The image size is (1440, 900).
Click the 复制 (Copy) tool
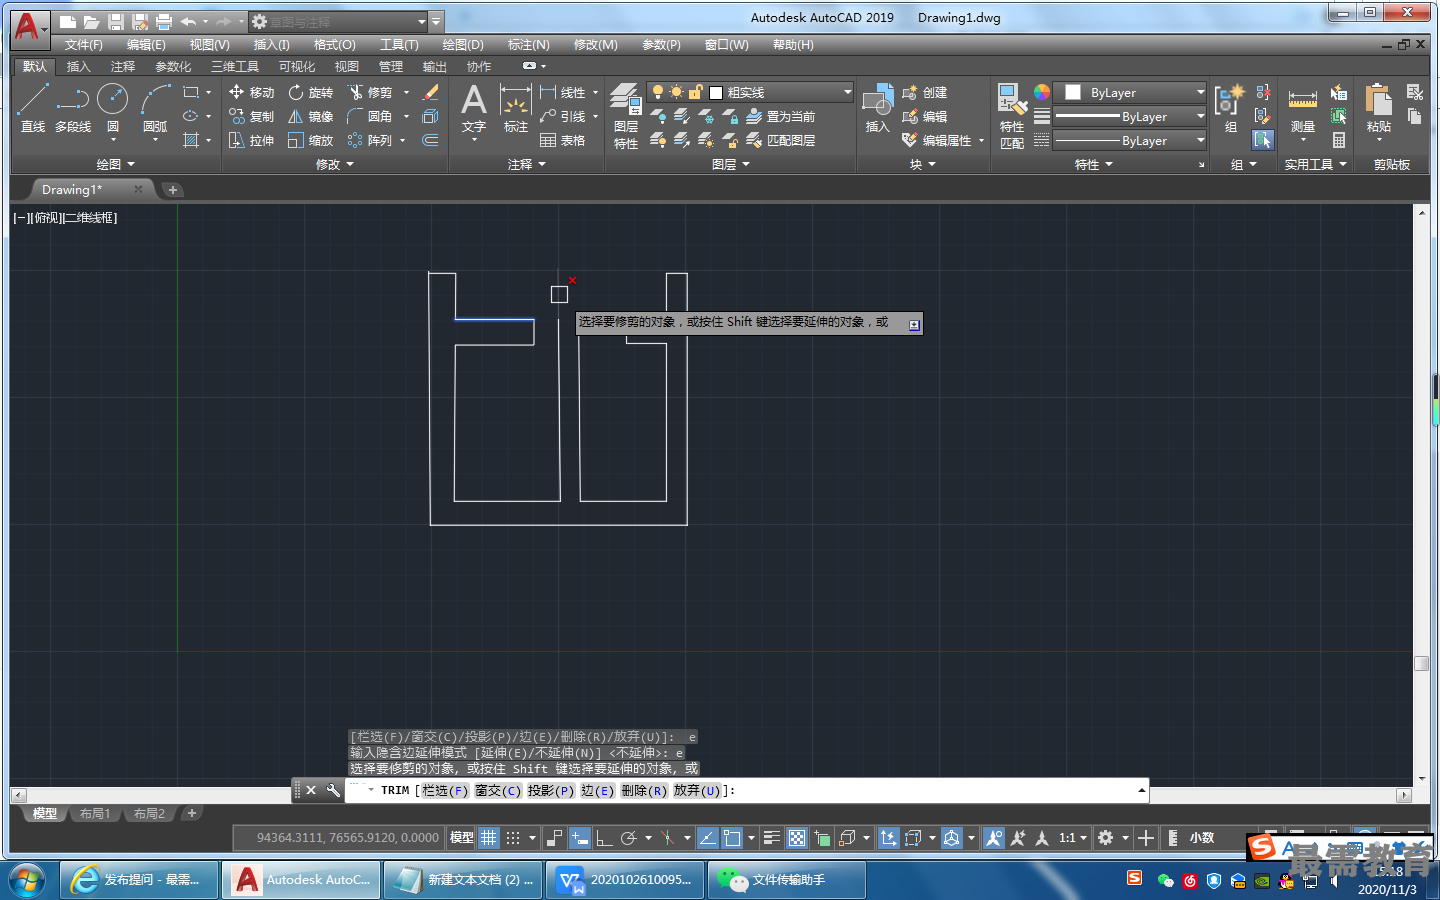pyautogui.click(x=251, y=116)
